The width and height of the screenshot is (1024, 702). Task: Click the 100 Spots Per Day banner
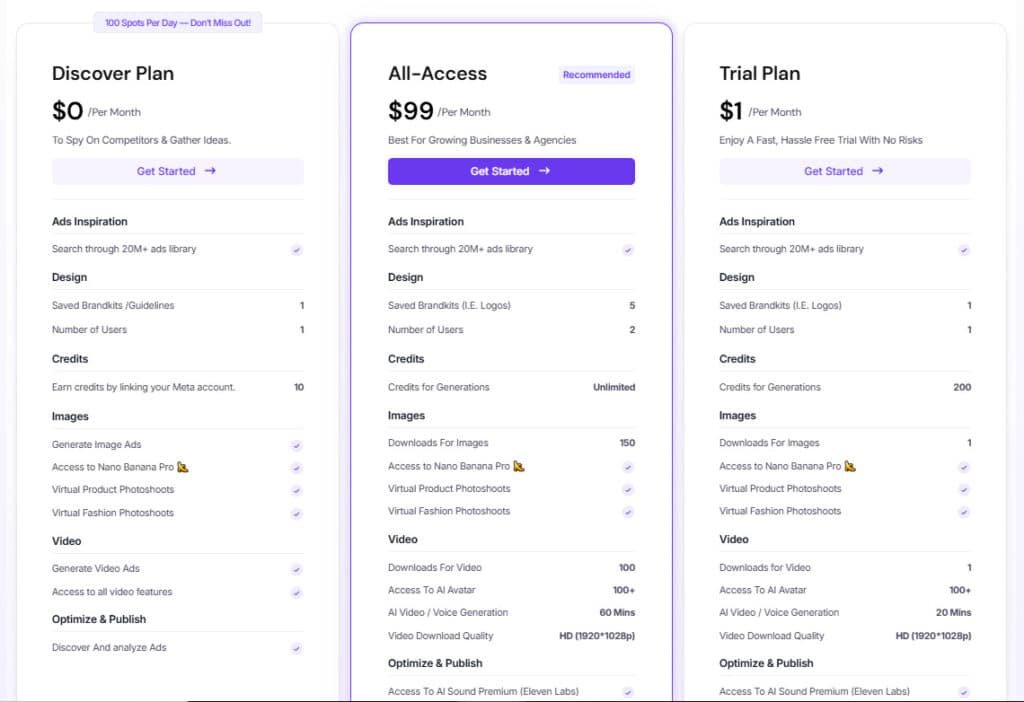(177, 22)
